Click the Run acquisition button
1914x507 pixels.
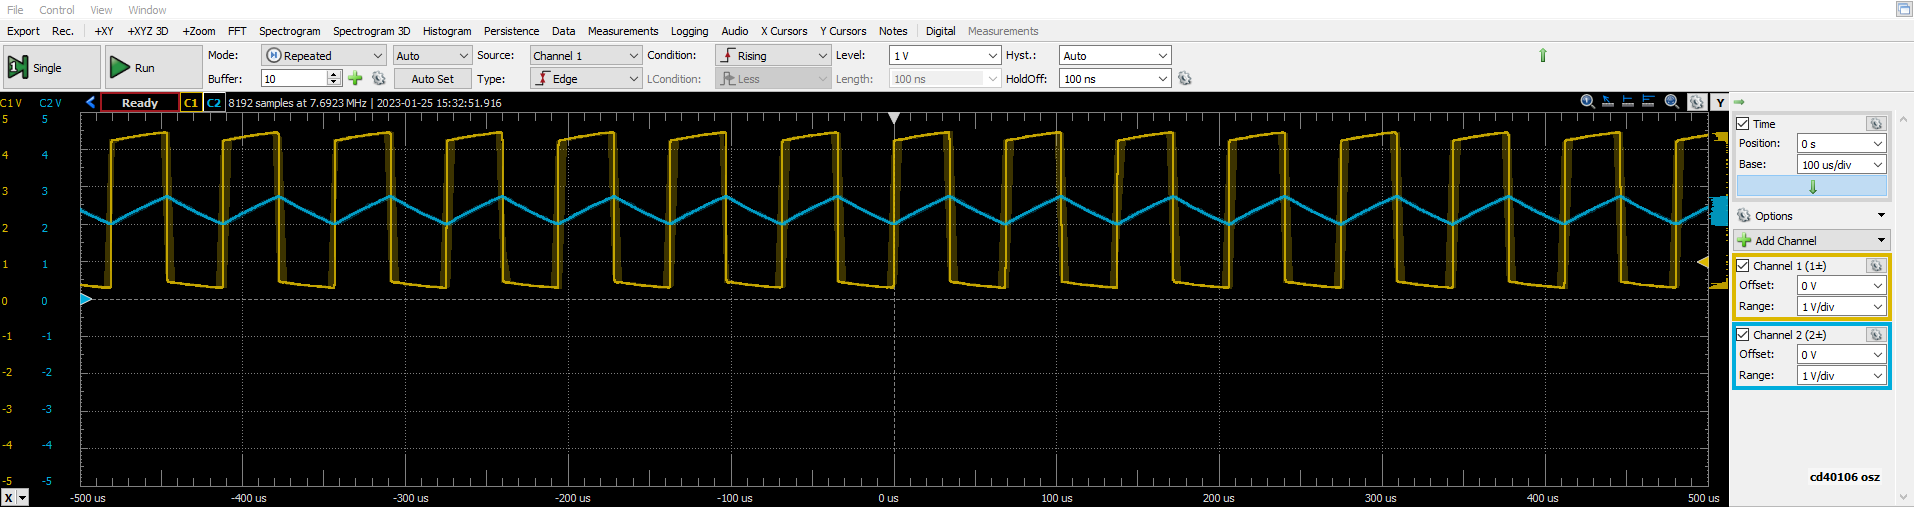pos(153,67)
